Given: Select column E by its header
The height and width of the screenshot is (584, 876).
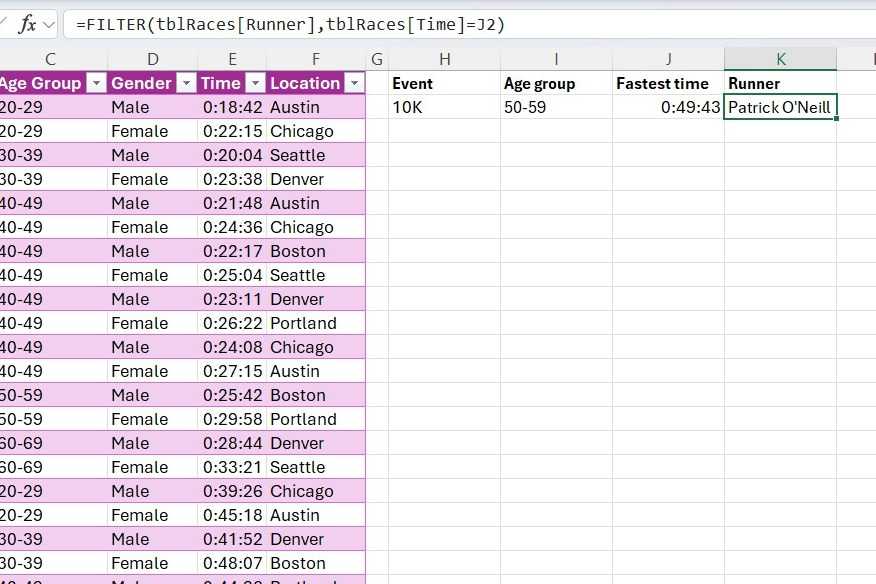Looking at the screenshot, I should [x=232, y=59].
